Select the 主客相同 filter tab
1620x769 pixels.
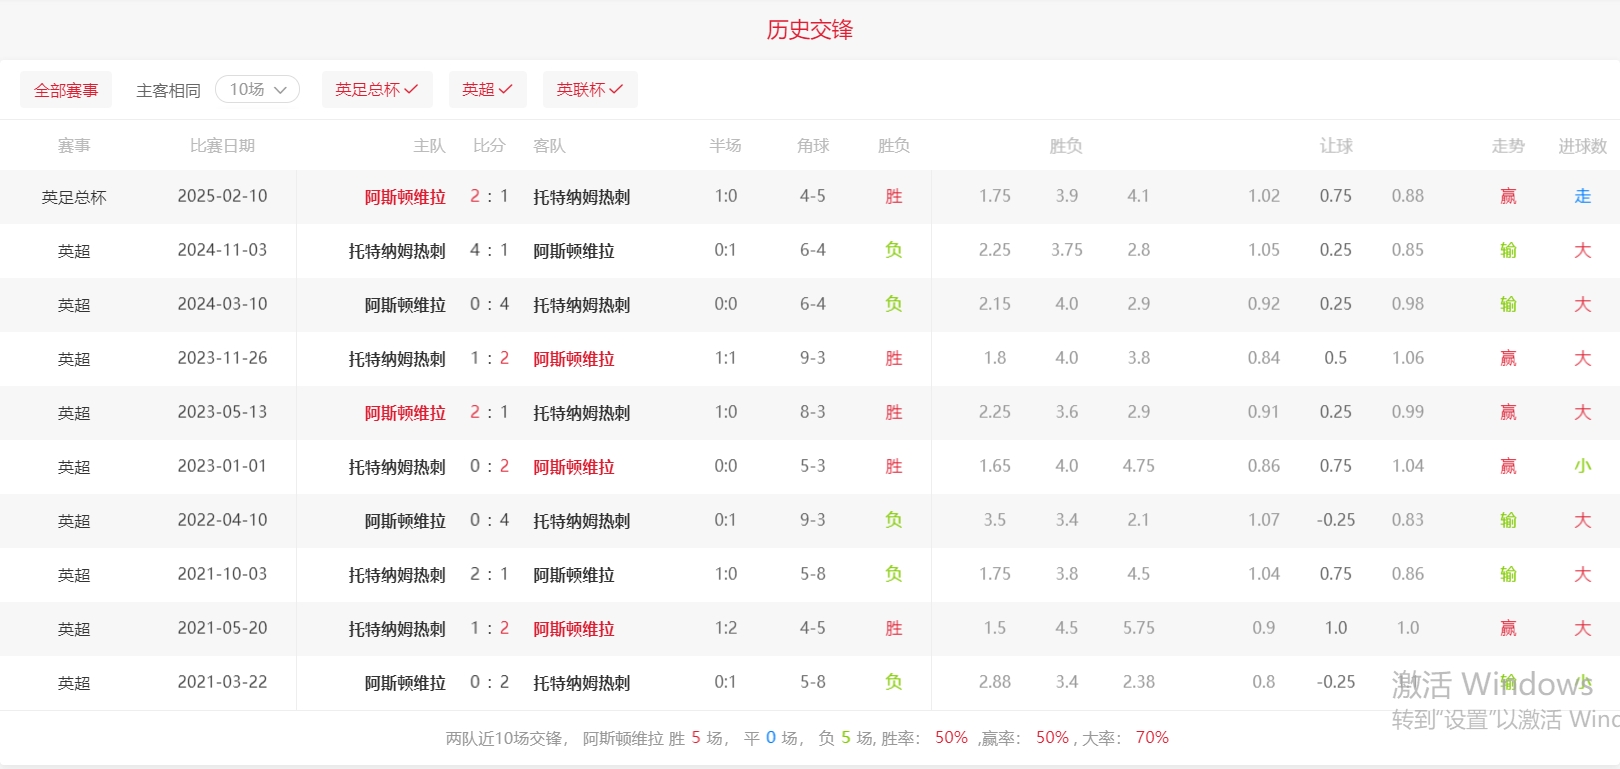pos(168,91)
